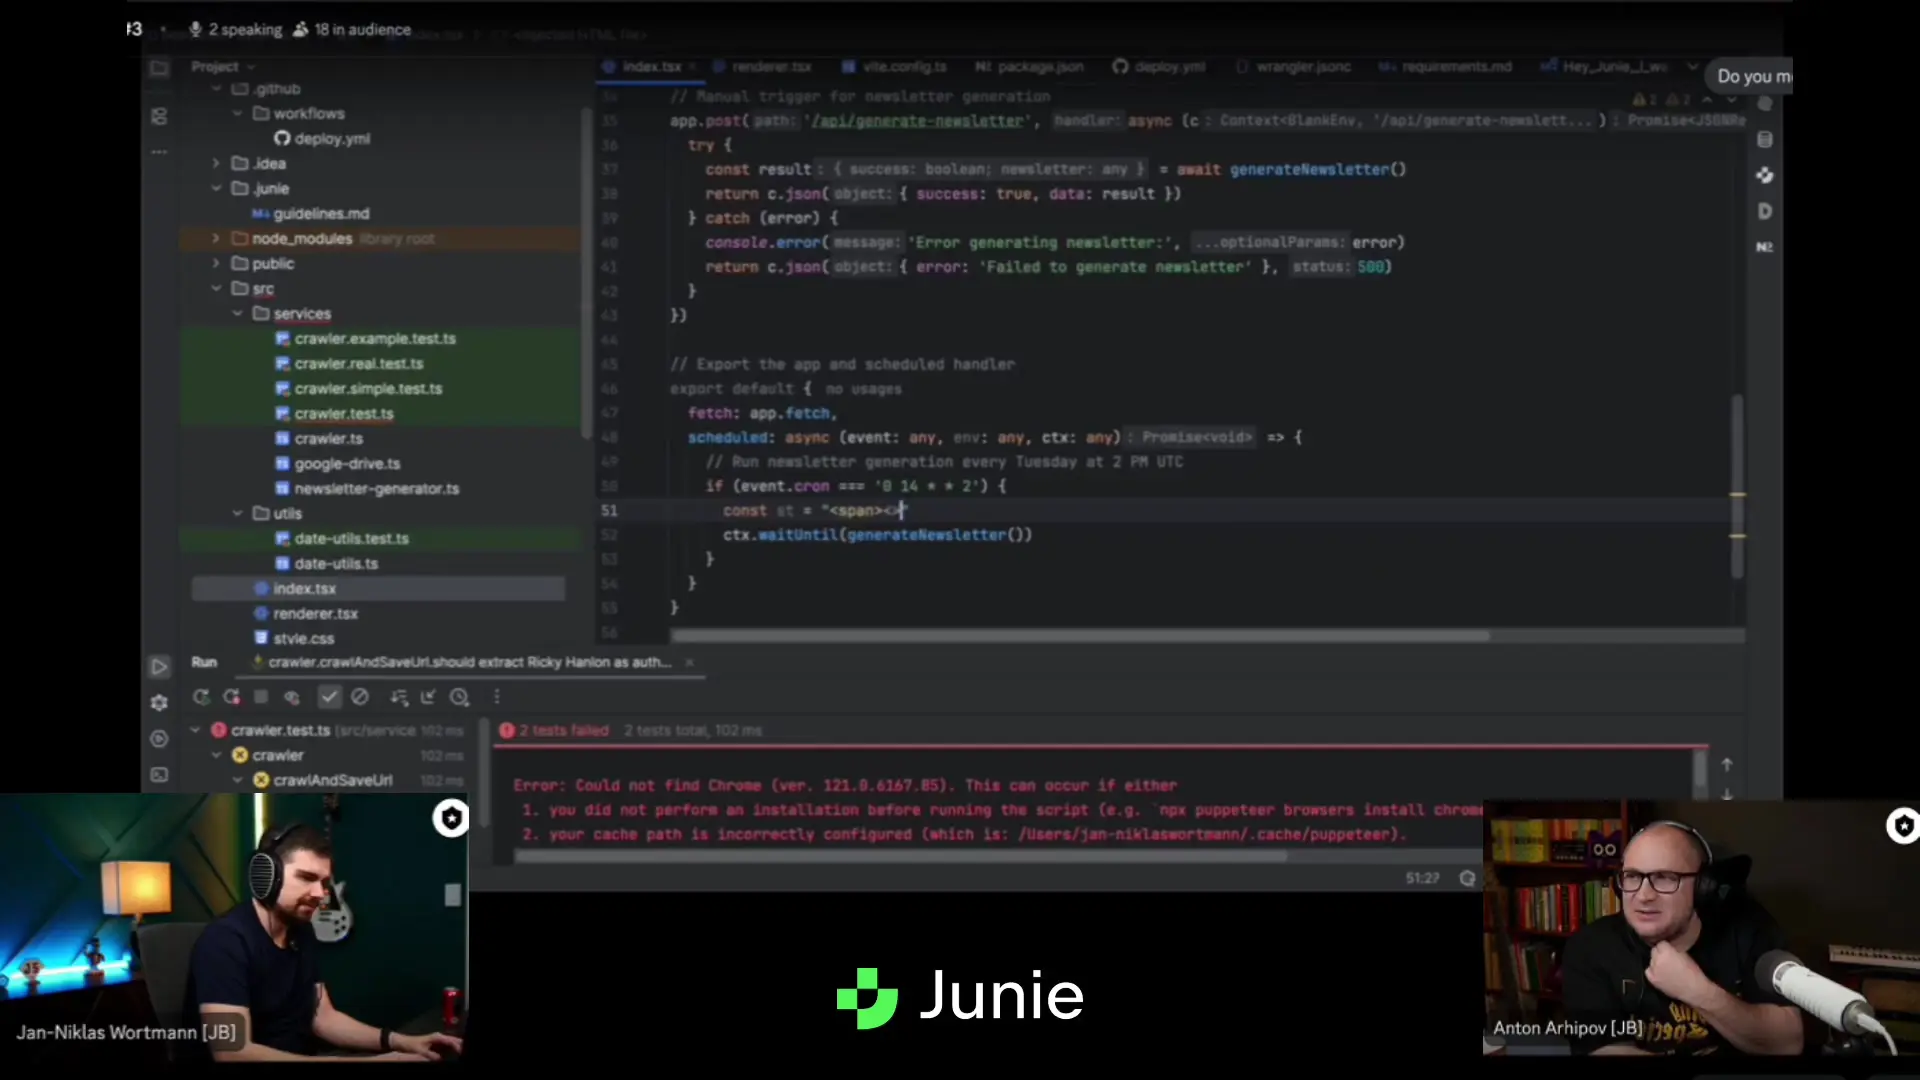1920x1080 pixels.
Task: Expand the public folder
Action: [216, 263]
